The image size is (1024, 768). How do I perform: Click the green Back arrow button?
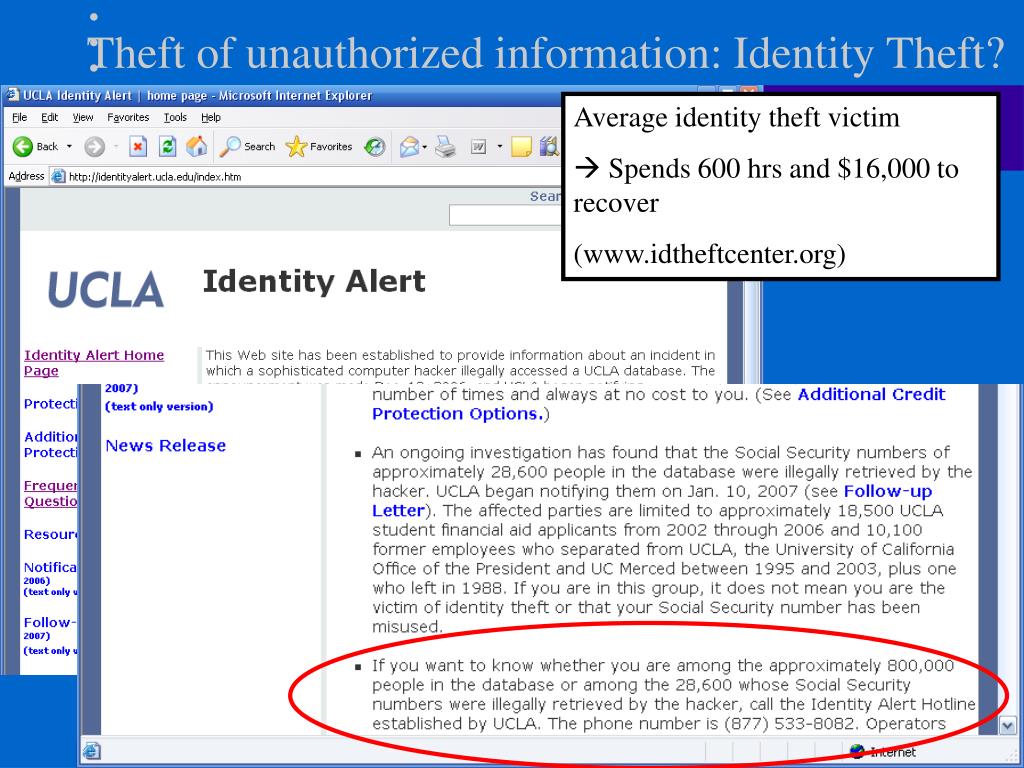(x=23, y=147)
